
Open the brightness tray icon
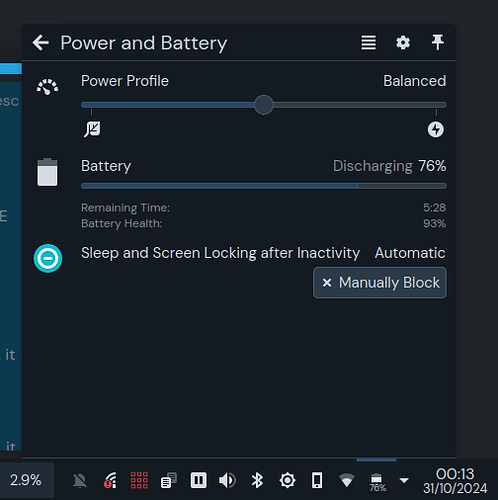(287, 481)
